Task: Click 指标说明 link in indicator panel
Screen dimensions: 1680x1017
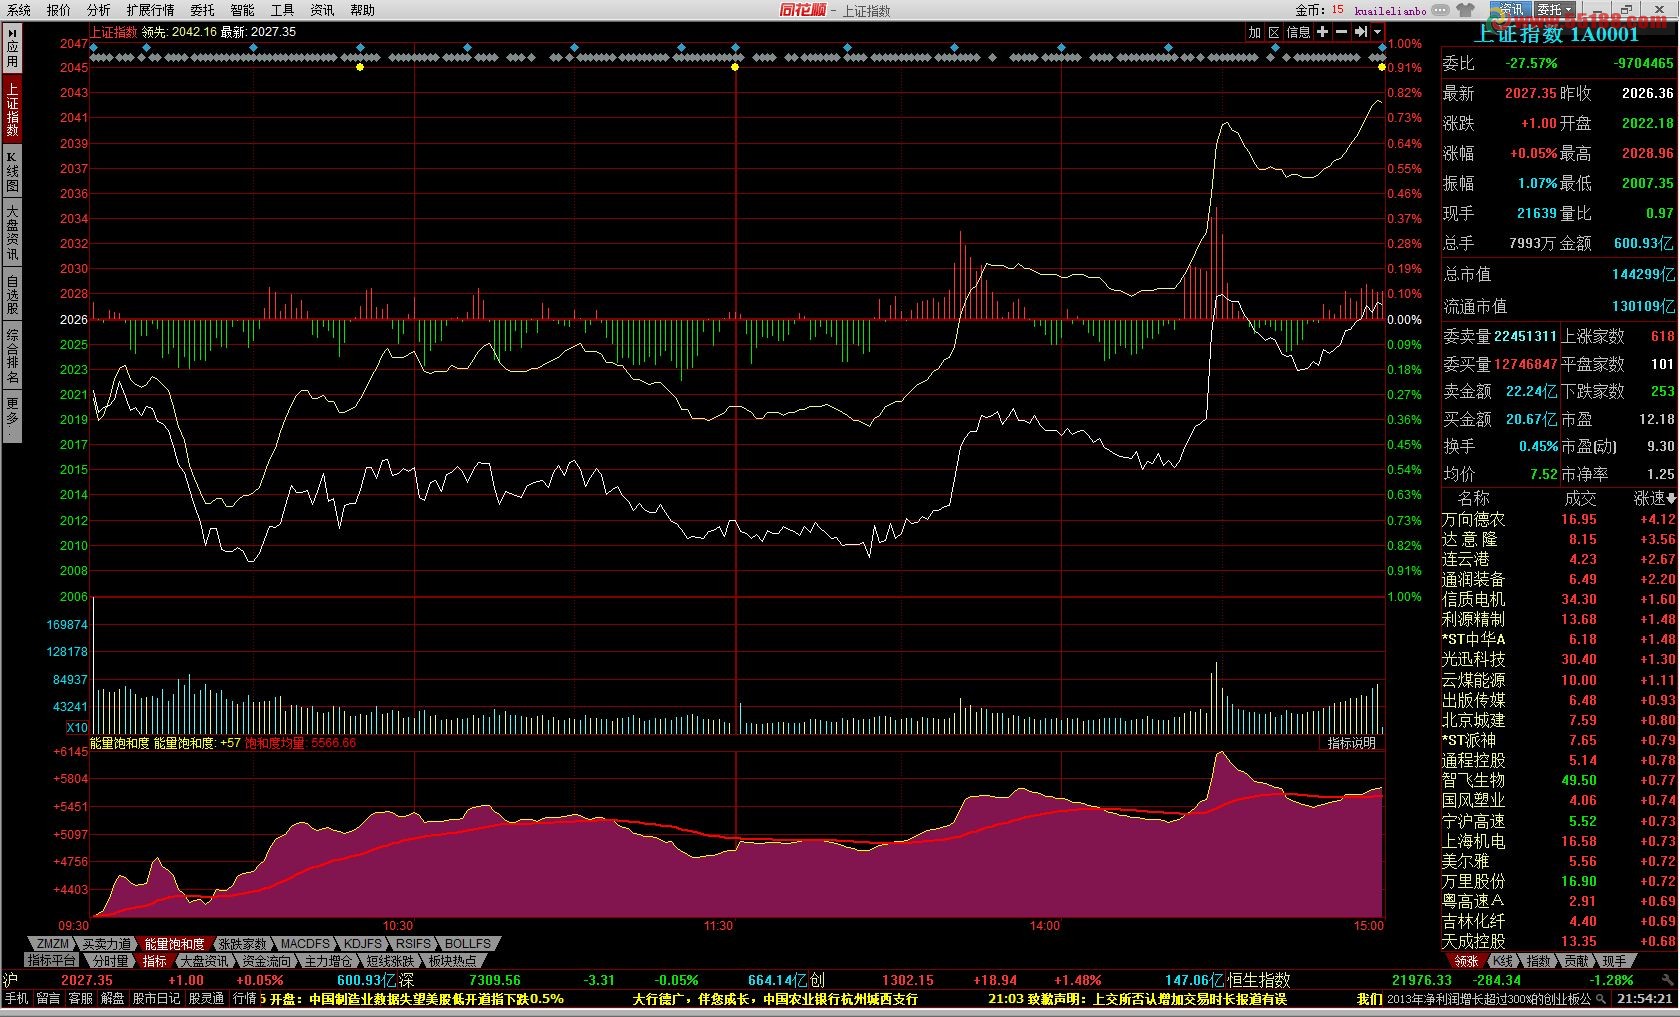Action: coord(1351,743)
